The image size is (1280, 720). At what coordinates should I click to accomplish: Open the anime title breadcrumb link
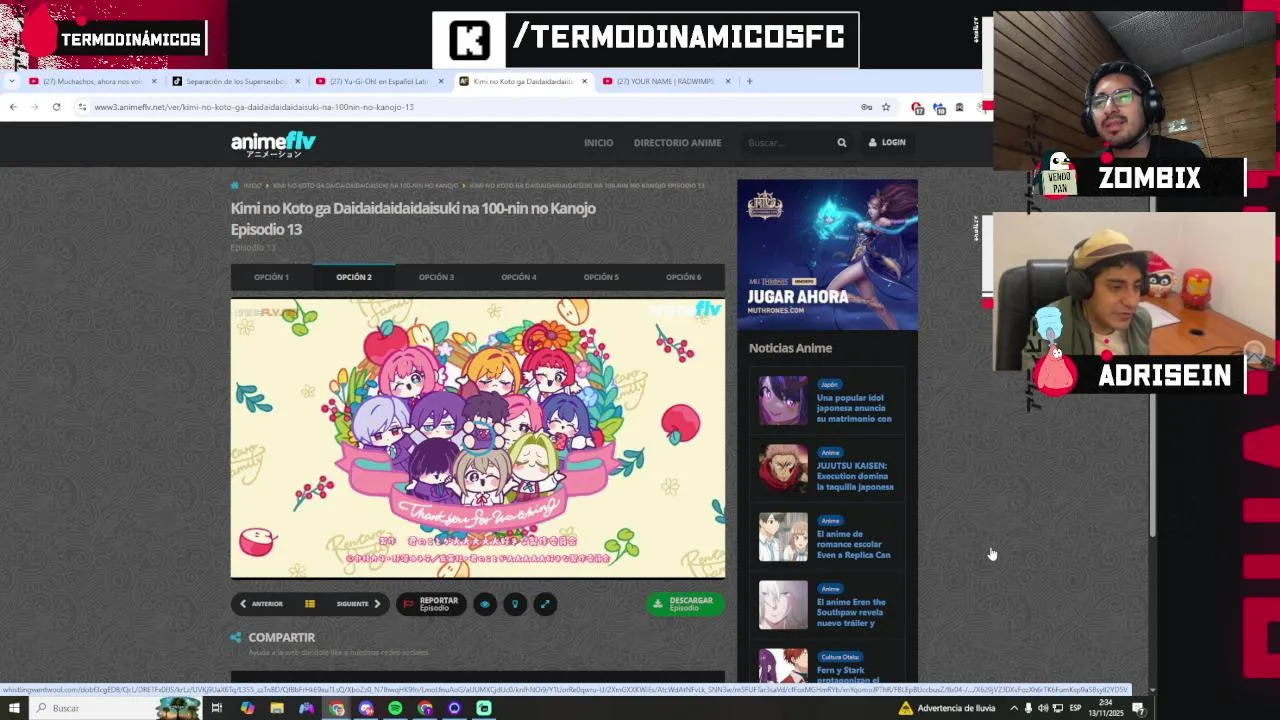coord(365,186)
